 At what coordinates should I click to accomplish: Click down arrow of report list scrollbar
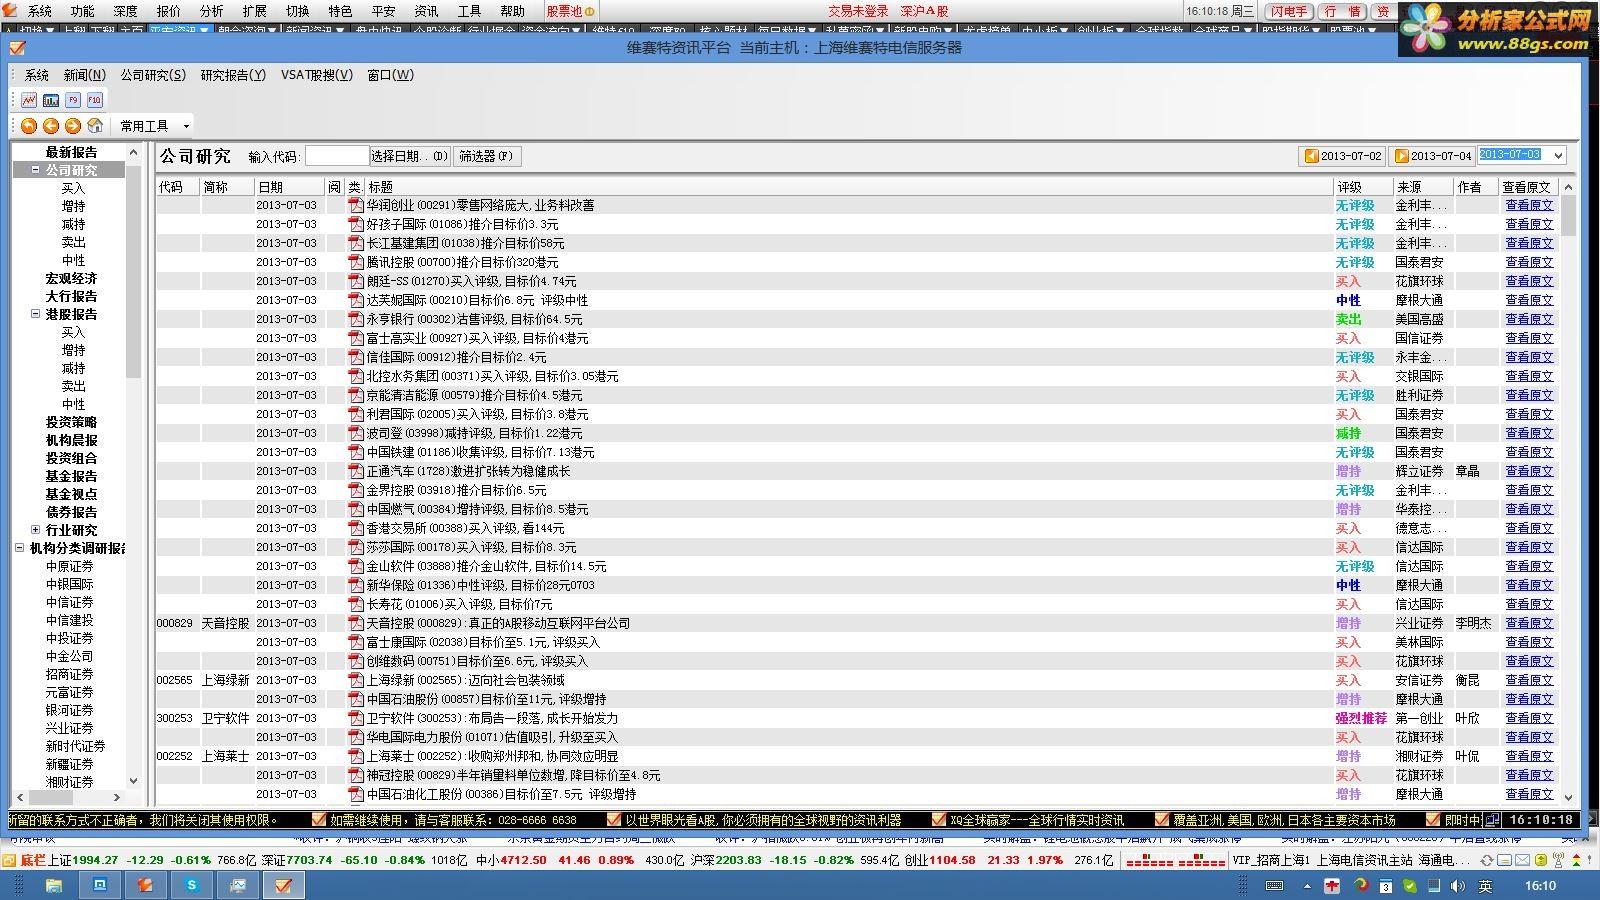(1568, 797)
